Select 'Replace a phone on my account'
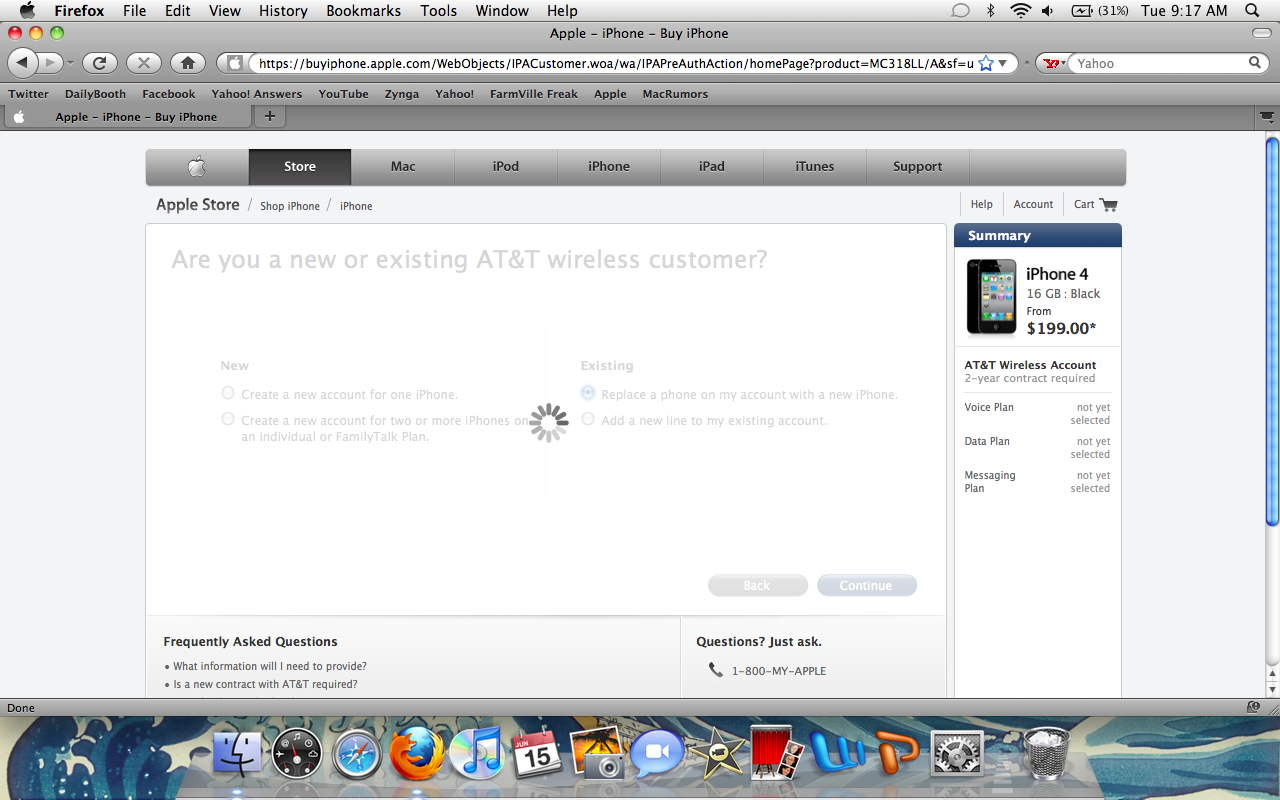The width and height of the screenshot is (1280, 800). (x=588, y=393)
